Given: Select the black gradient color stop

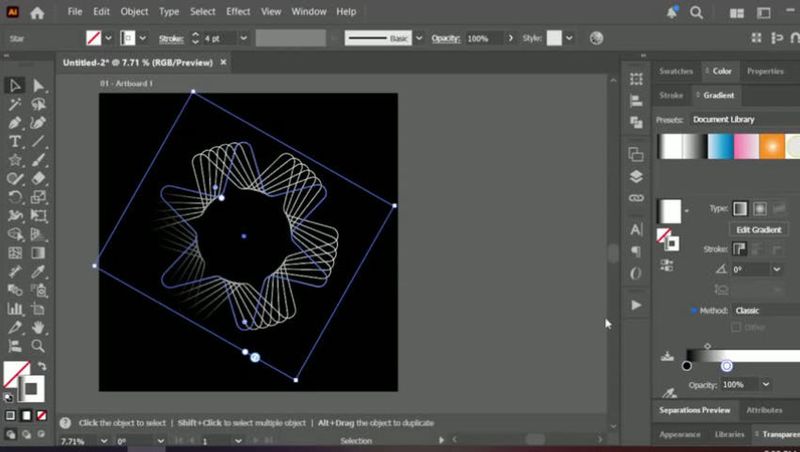Looking at the screenshot, I should (687, 366).
